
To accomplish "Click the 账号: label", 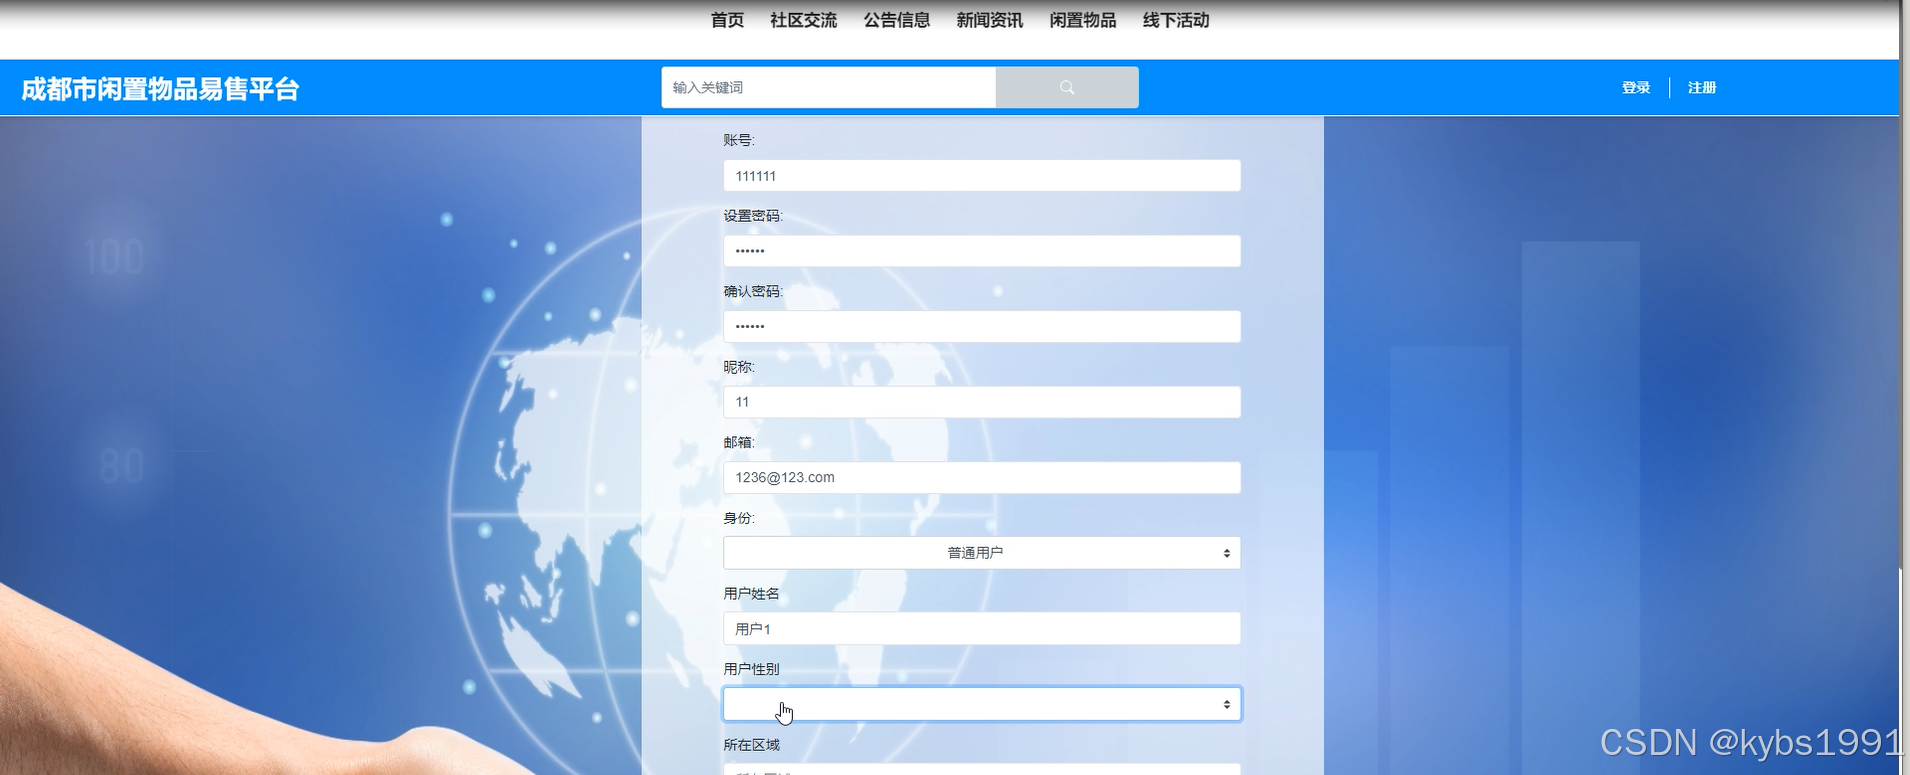I will (x=739, y=140).
